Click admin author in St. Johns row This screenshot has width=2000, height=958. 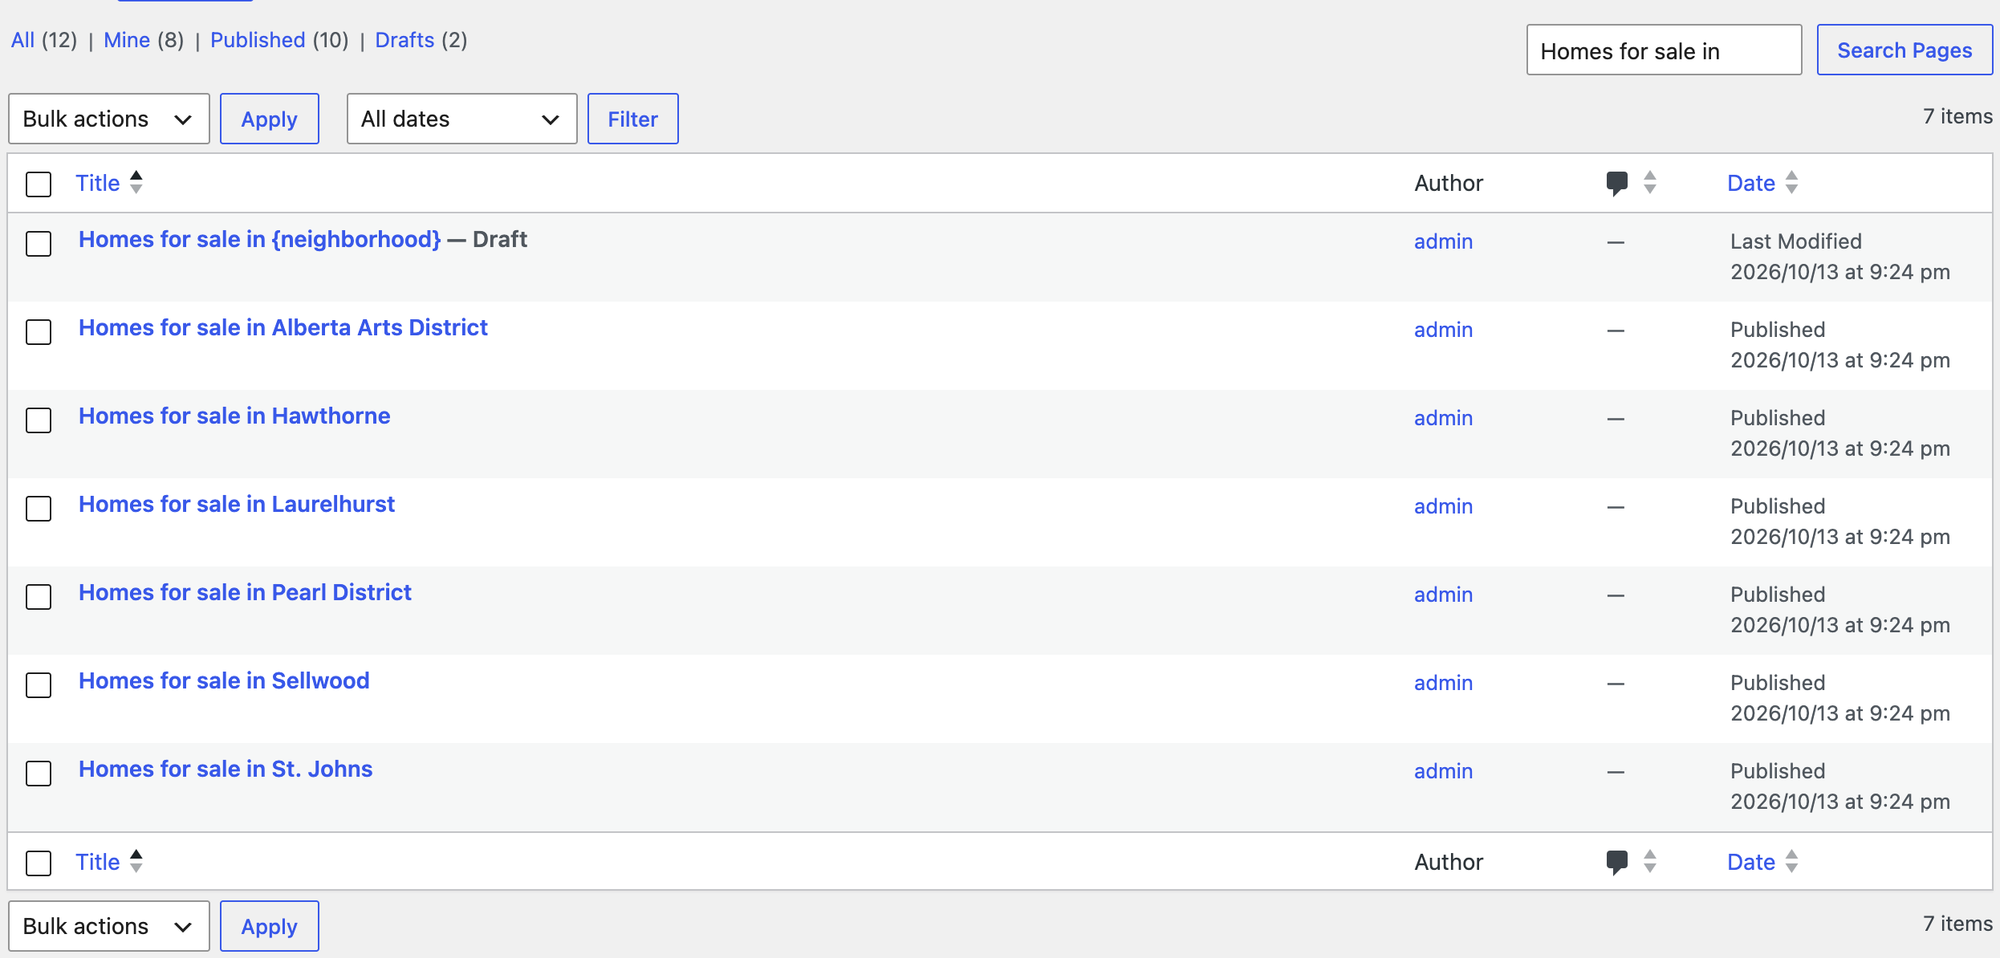1443,771
